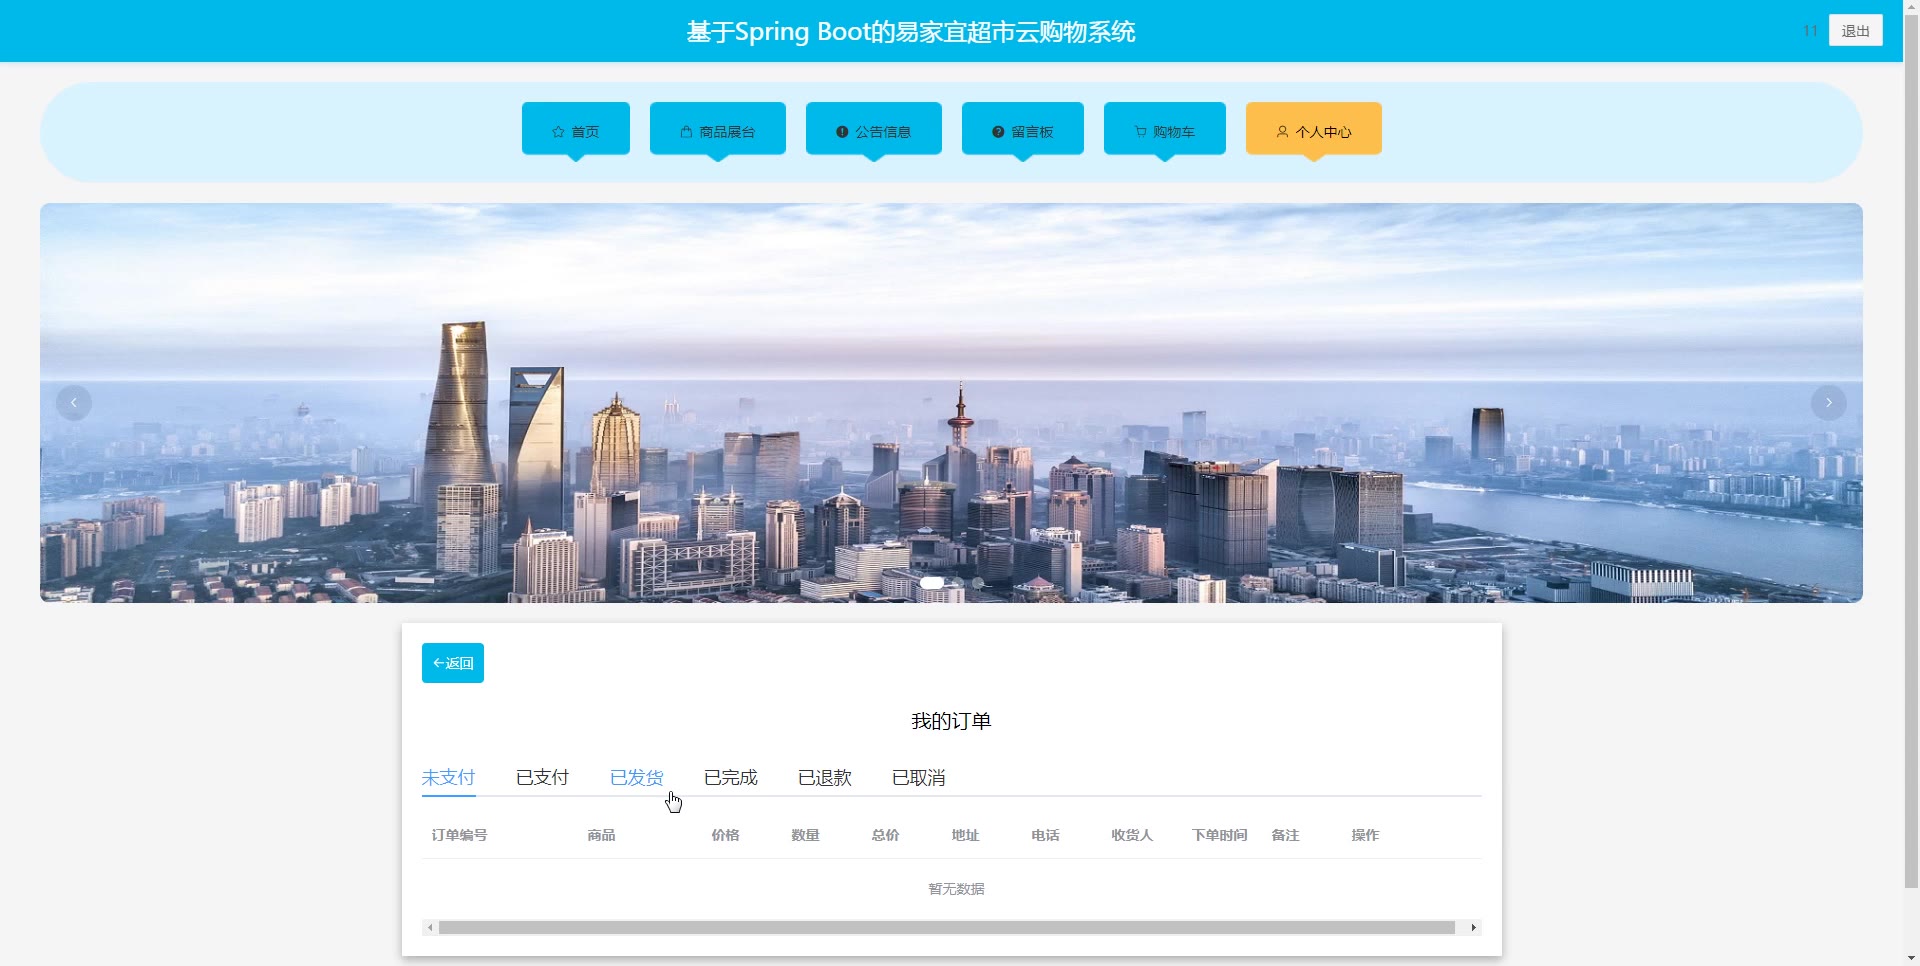This screenshot has width=1920, height=966.
Task: Show previous banner slide with left arrow
Action: [x=74, y=403]
